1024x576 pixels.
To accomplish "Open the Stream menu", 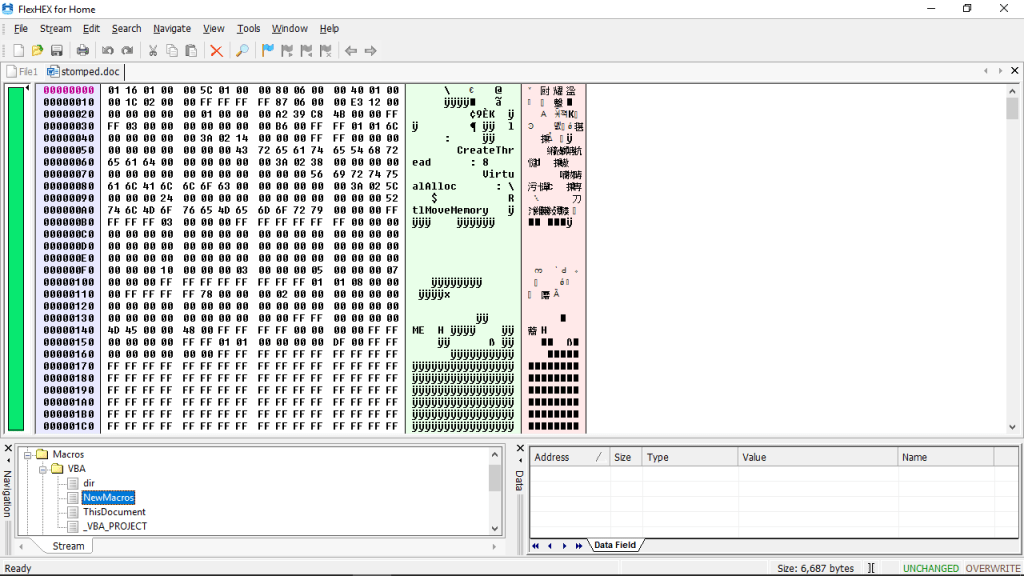I will click(x=55, y=29).
